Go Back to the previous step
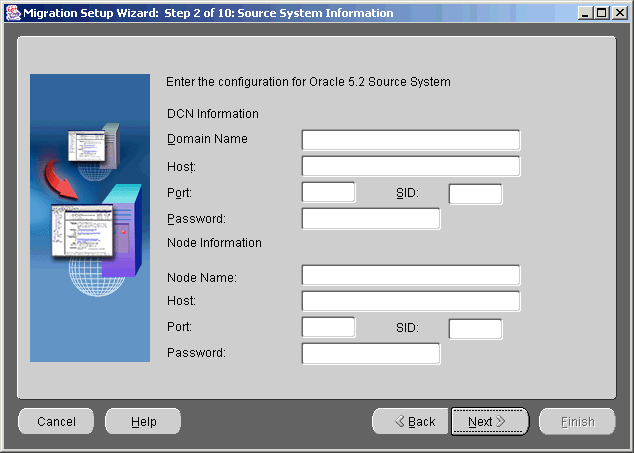The height and width of the screenshot is (453, 634). tap(411, 421)
